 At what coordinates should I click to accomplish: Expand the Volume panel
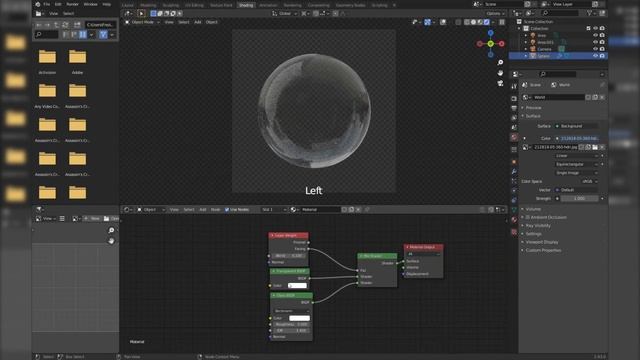click(x=532, y=209)
